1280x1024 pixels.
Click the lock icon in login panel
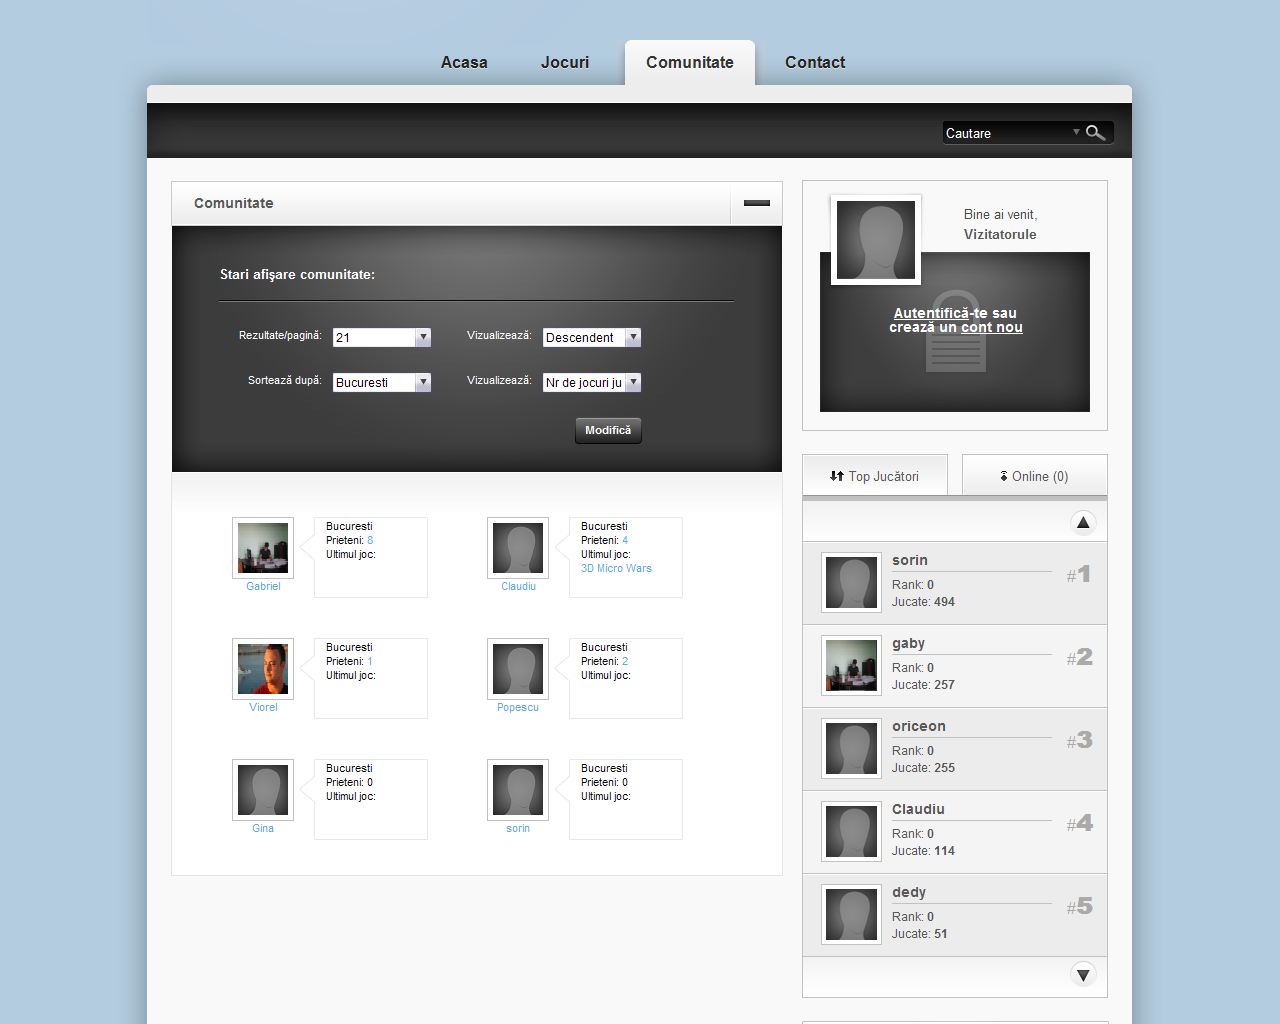coord(955,332)
